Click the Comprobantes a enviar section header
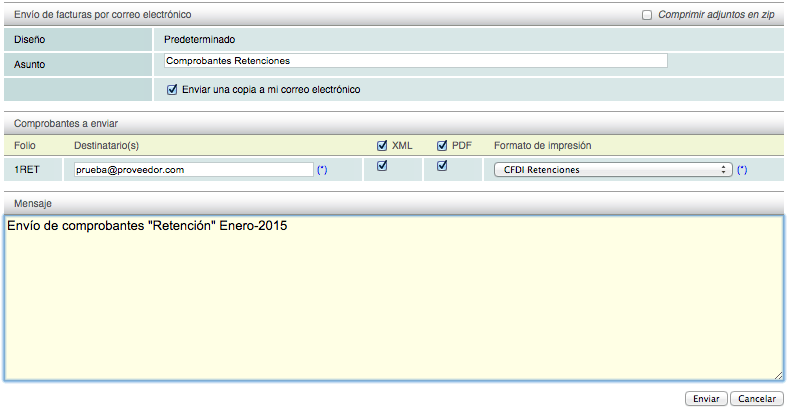Viewport: 790px width, 409px height. [65, 124]
